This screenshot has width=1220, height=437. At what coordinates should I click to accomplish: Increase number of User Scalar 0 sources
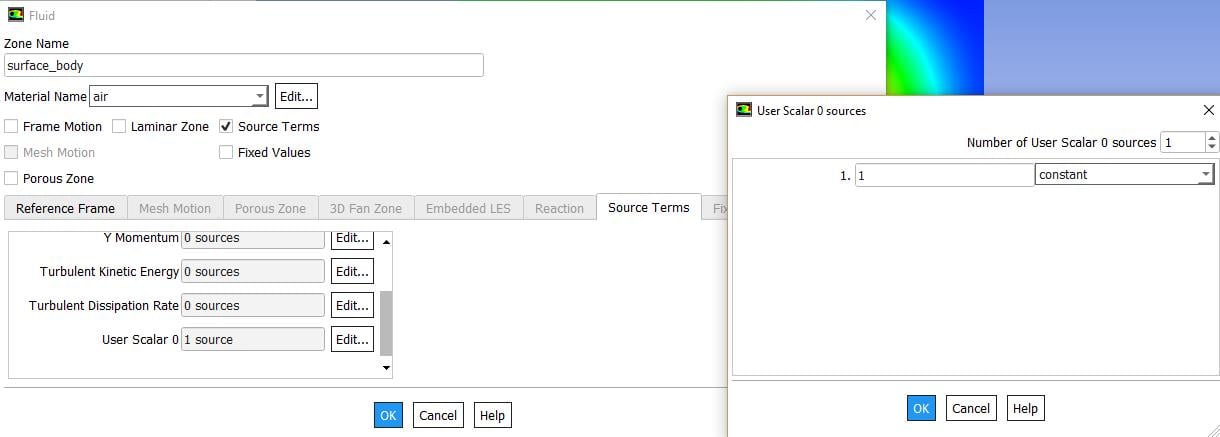(1212, 138)
